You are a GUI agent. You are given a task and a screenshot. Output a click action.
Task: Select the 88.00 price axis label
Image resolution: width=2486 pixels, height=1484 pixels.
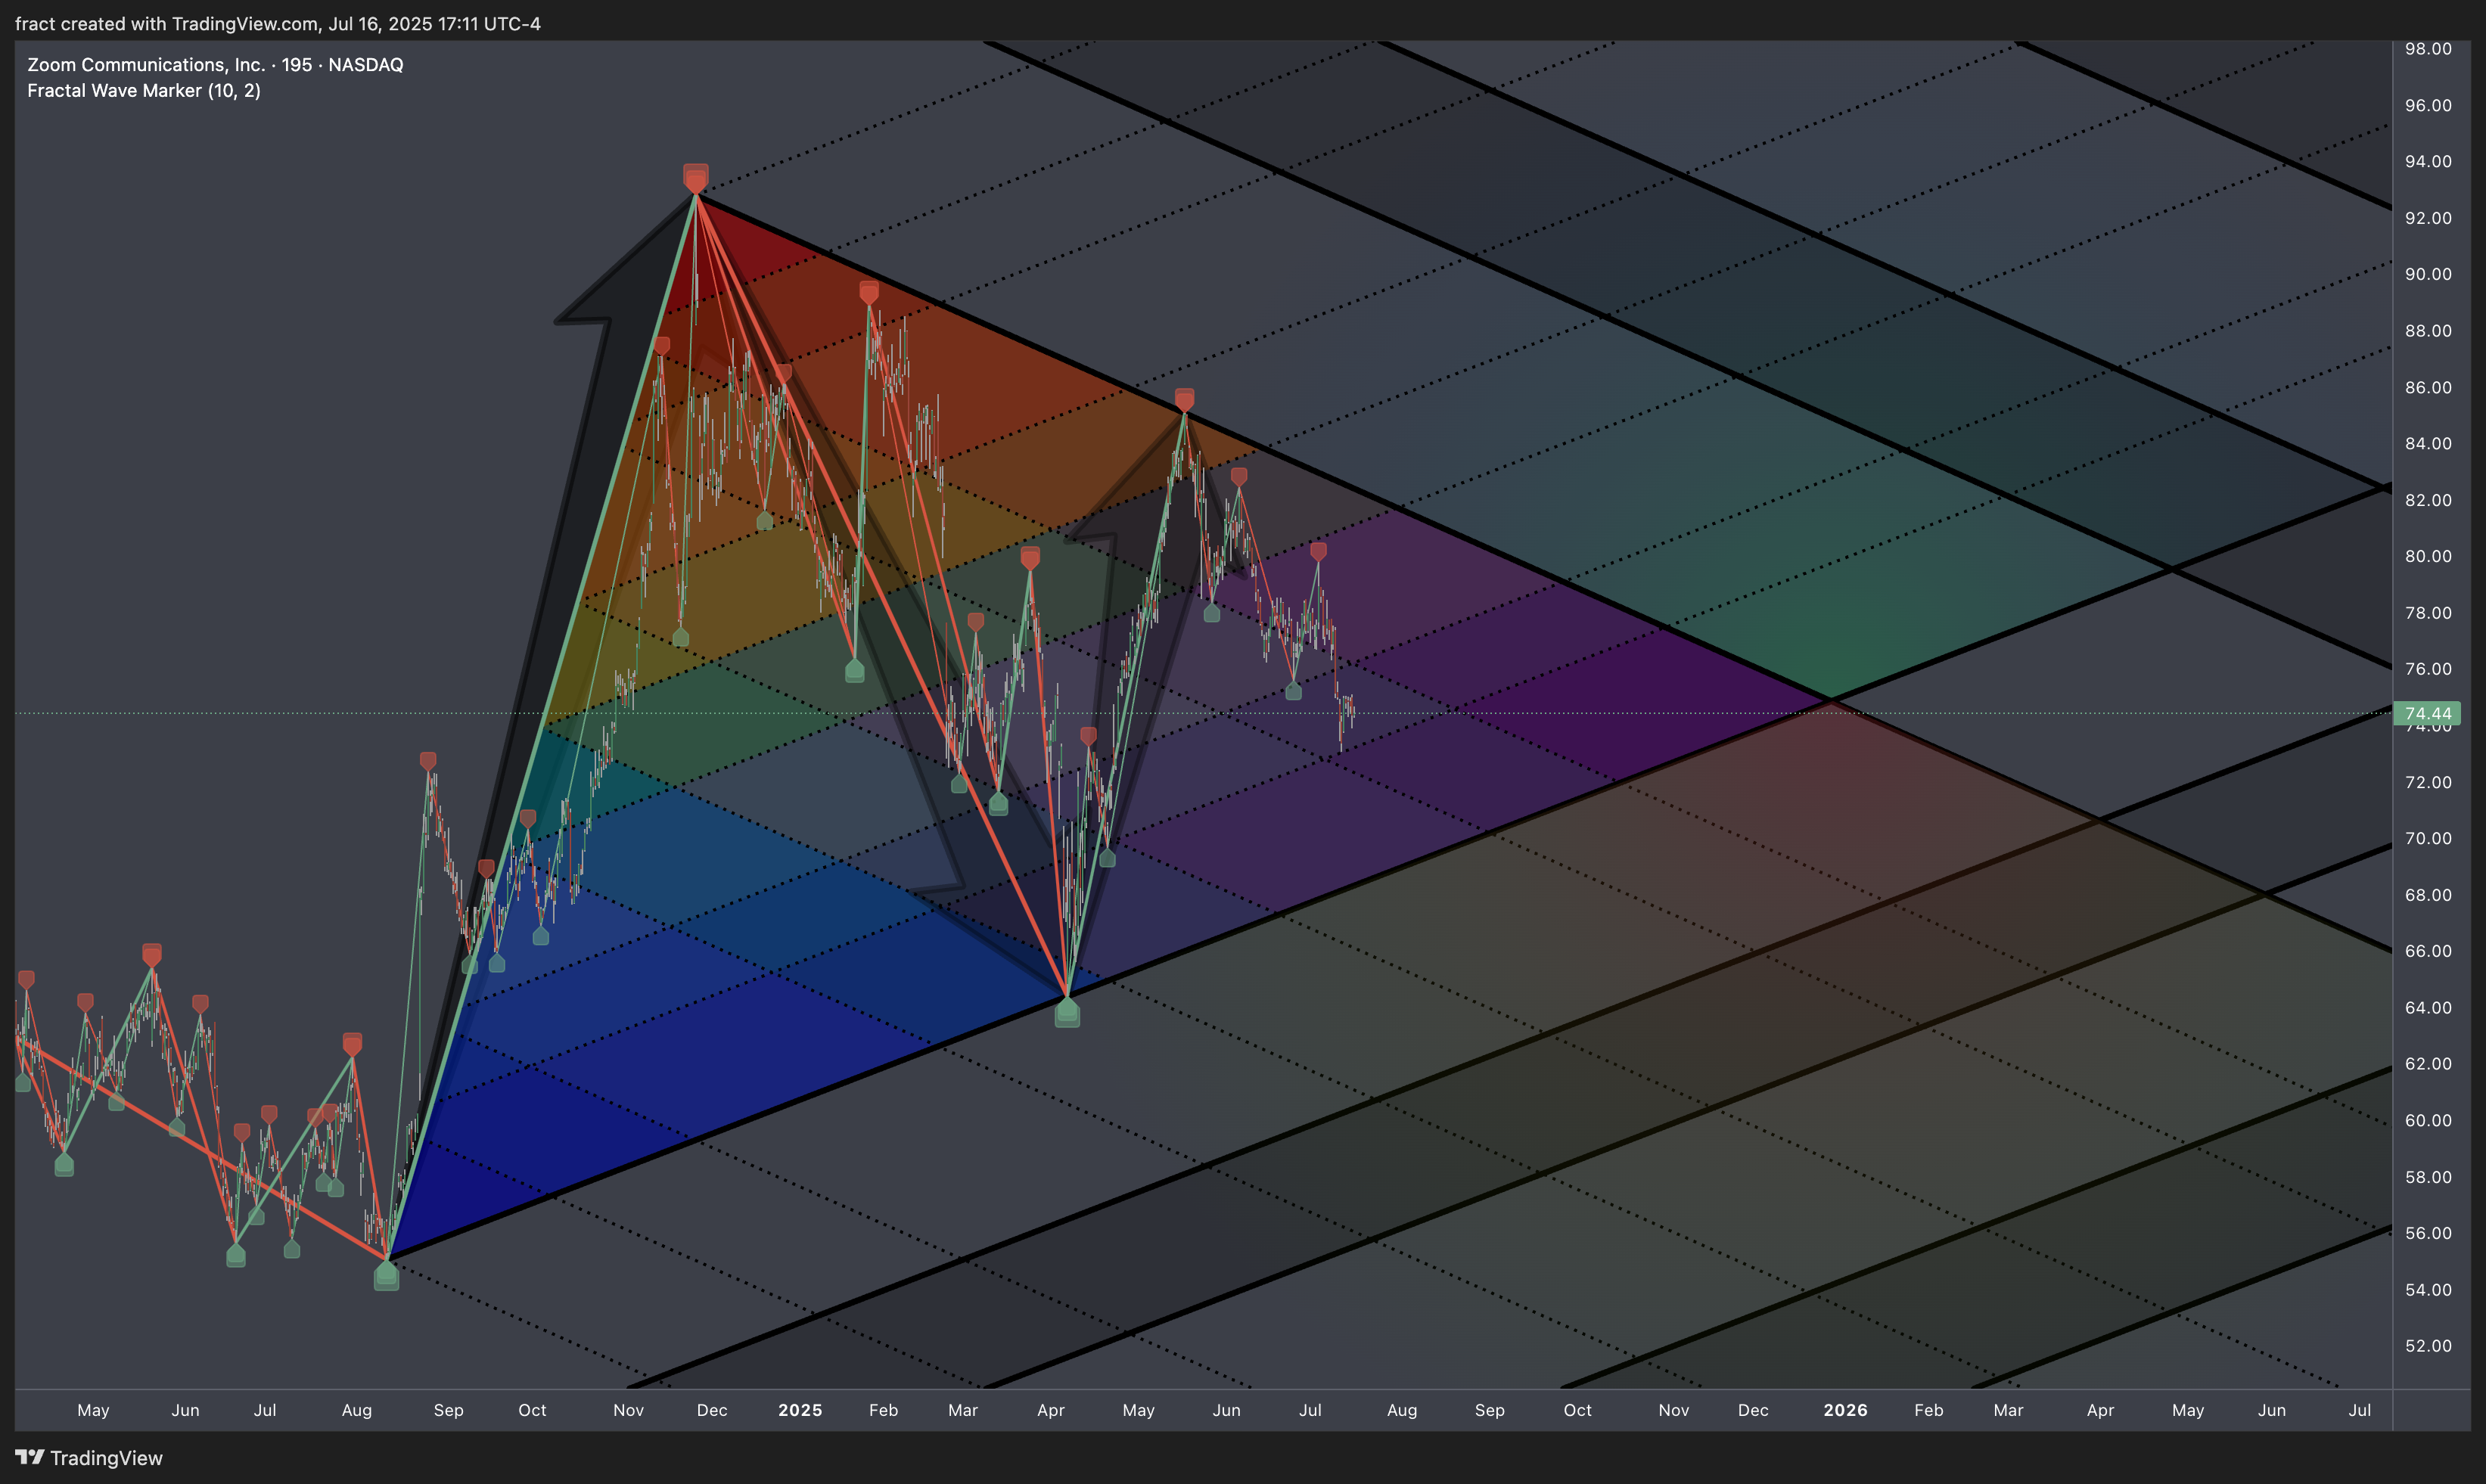2428,331
